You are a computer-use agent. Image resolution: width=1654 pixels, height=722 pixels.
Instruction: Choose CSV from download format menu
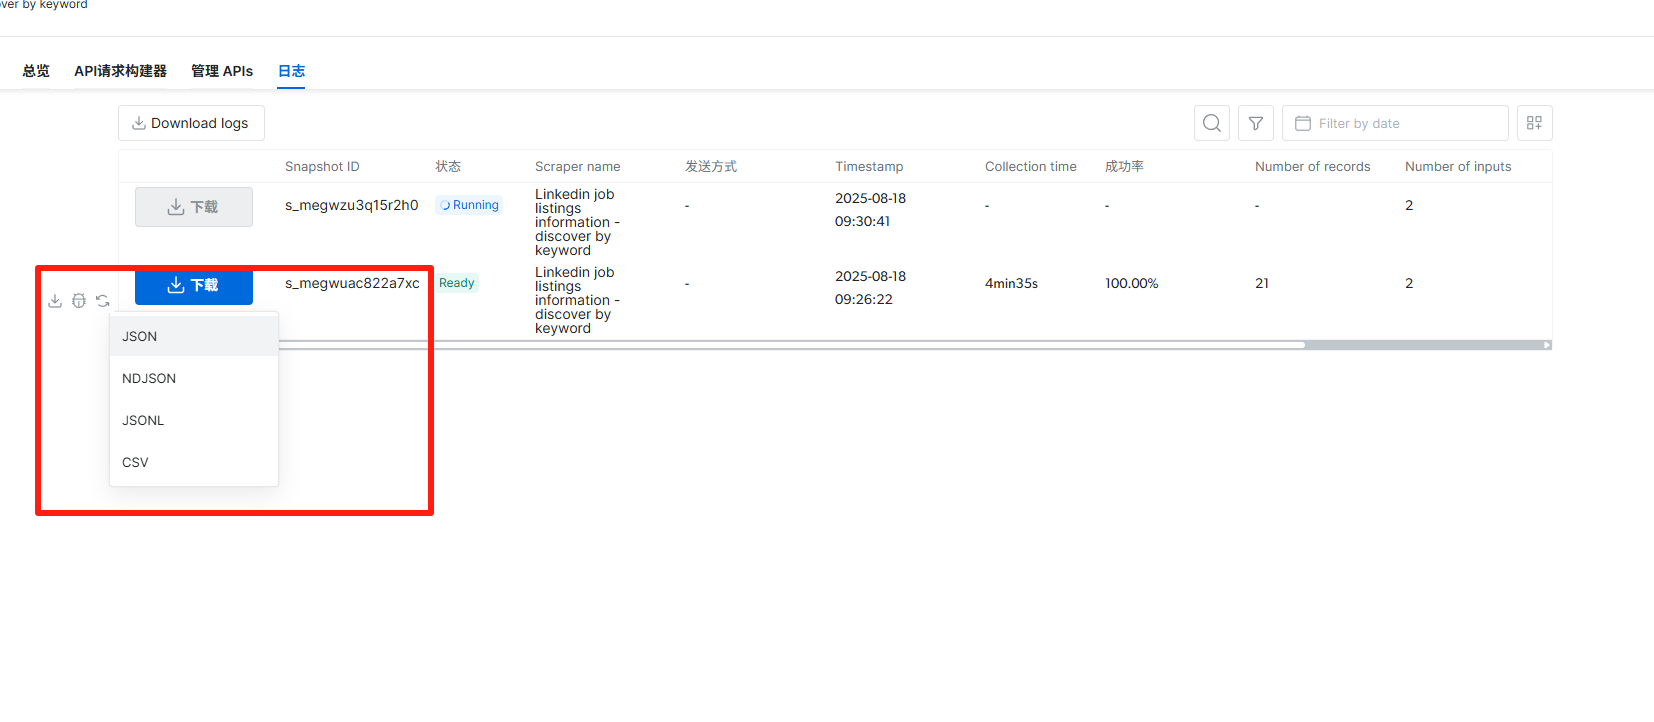point(194,462)
